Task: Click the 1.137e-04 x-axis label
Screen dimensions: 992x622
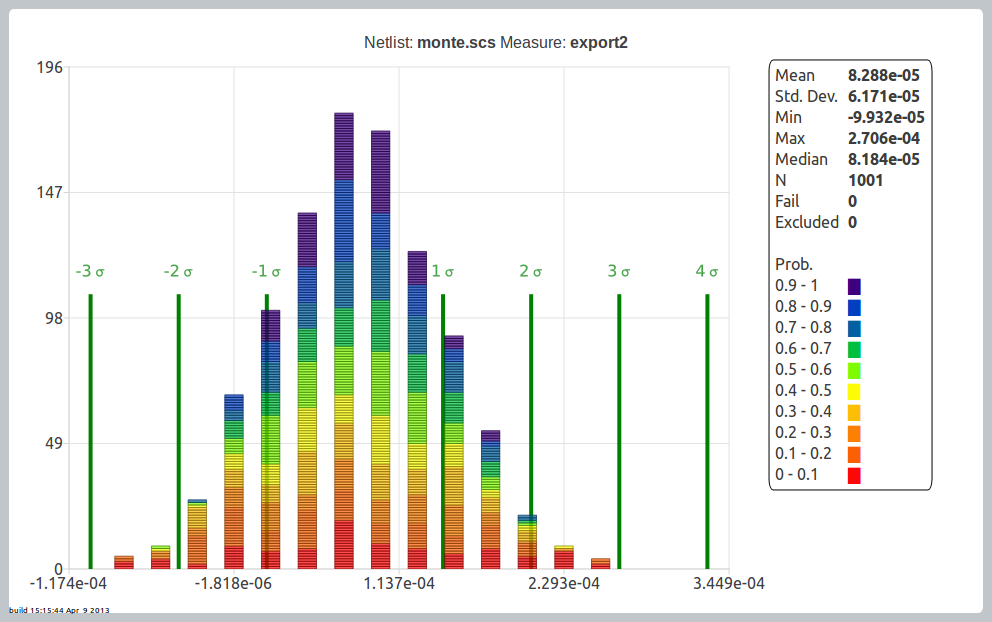Action: [399, 584]
